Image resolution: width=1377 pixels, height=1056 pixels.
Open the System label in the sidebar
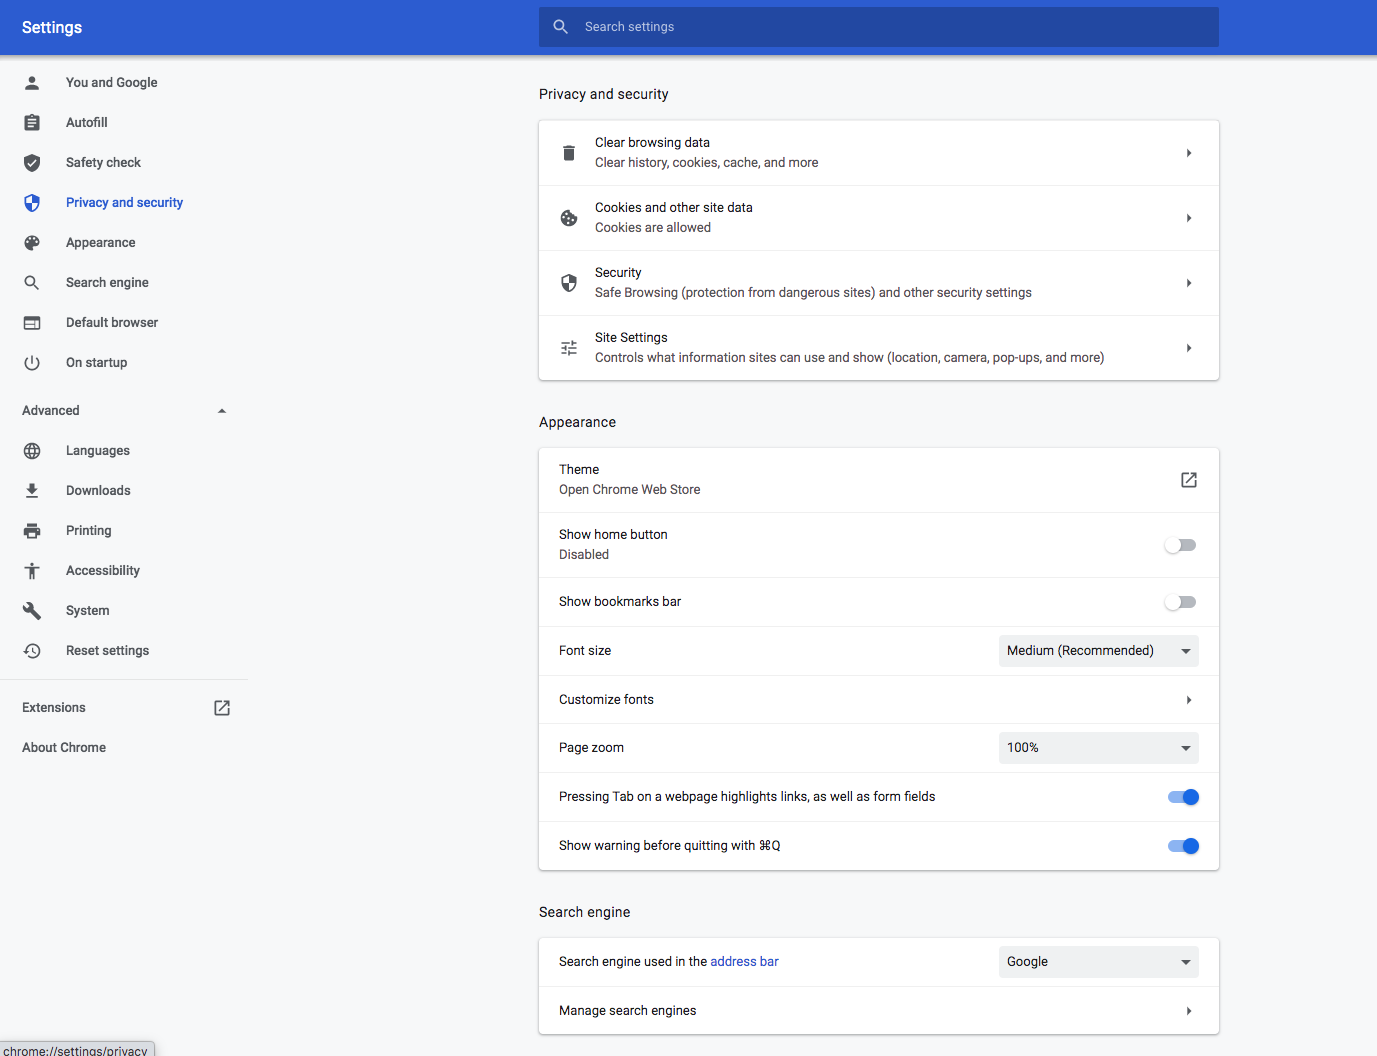pyautogui.click(x=88, y=611)
